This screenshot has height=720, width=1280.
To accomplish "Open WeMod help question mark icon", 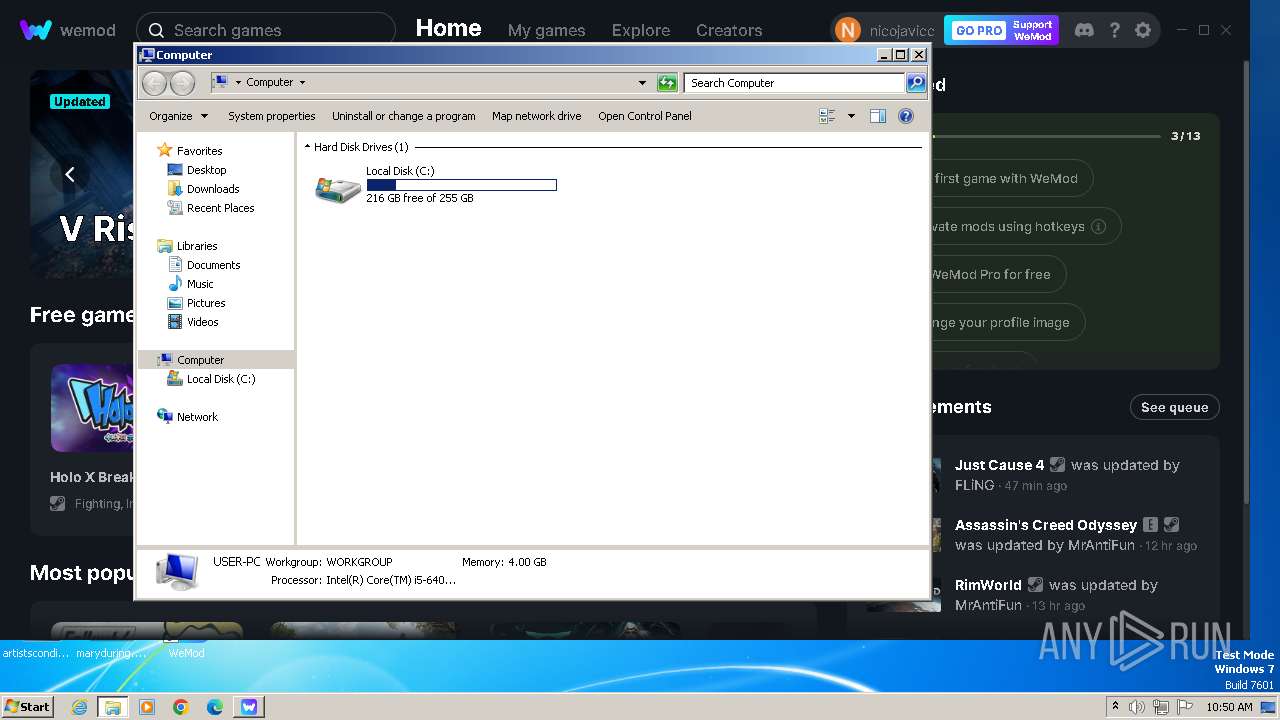I will click(1114, 30).
